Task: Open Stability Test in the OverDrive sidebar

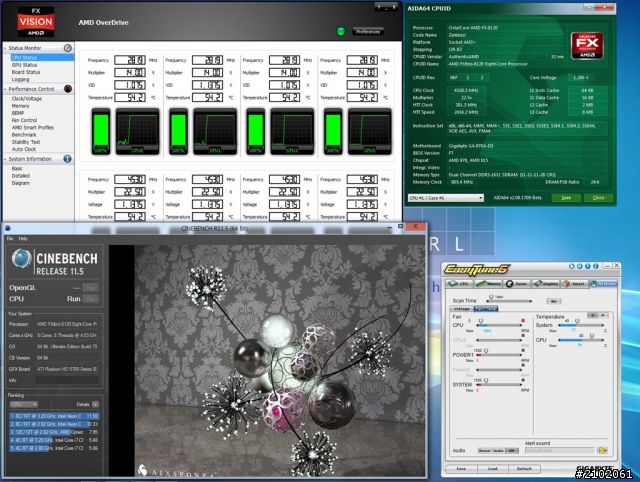Action: click(26, 142)
